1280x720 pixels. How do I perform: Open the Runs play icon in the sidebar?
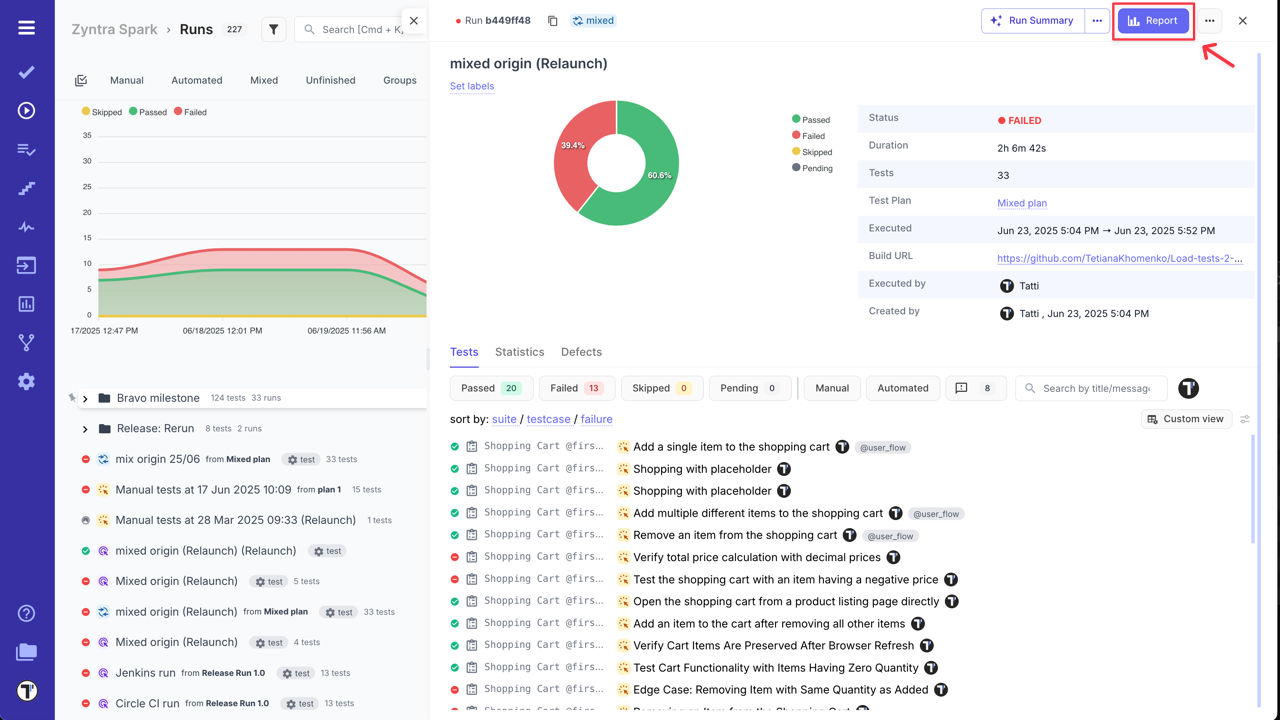26,110
